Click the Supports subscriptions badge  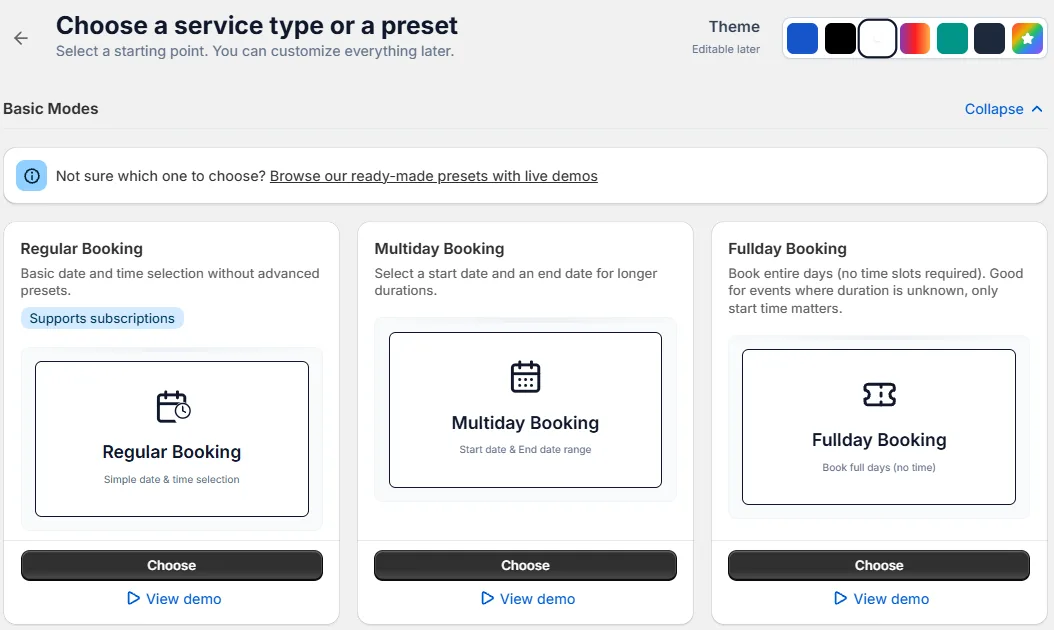(x=102, y=318)
